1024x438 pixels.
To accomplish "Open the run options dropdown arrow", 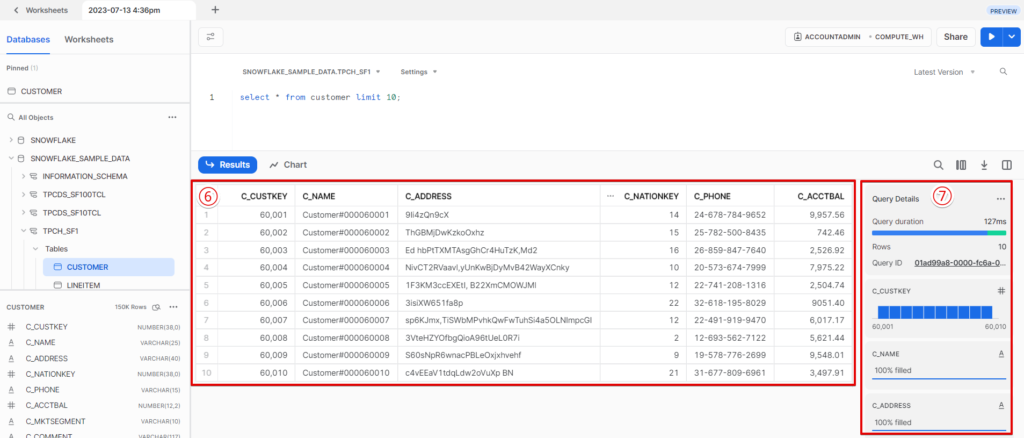I will tap(1011, 37).
